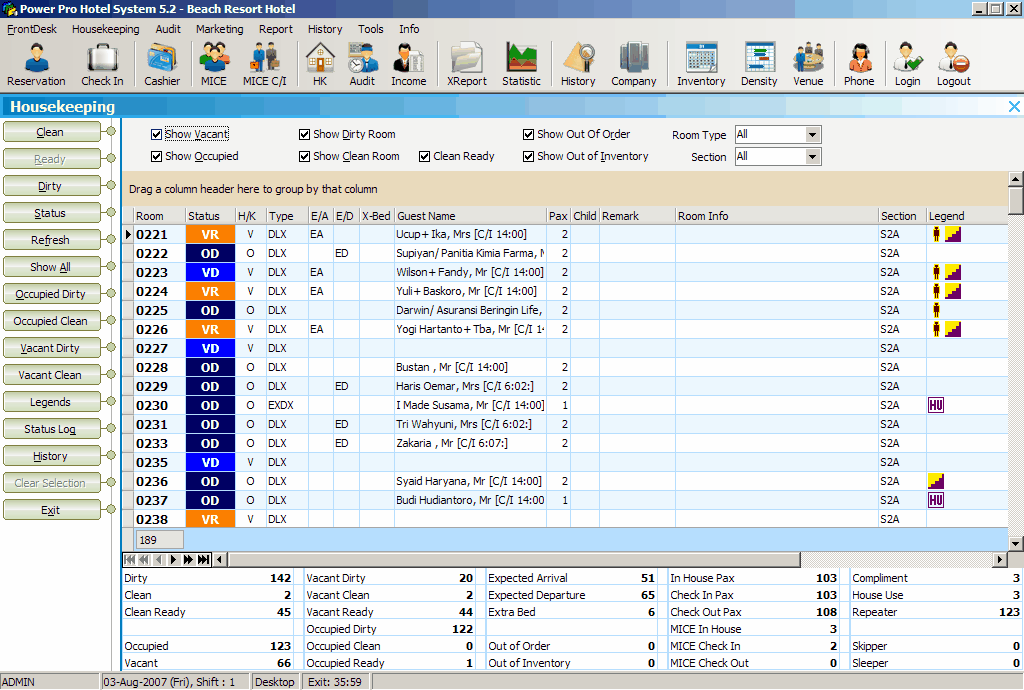The height and width of the screenshot is (690, 1024).
Task: Click the Occupied Dirty sidebar button
Action: (x=51, y=293)
